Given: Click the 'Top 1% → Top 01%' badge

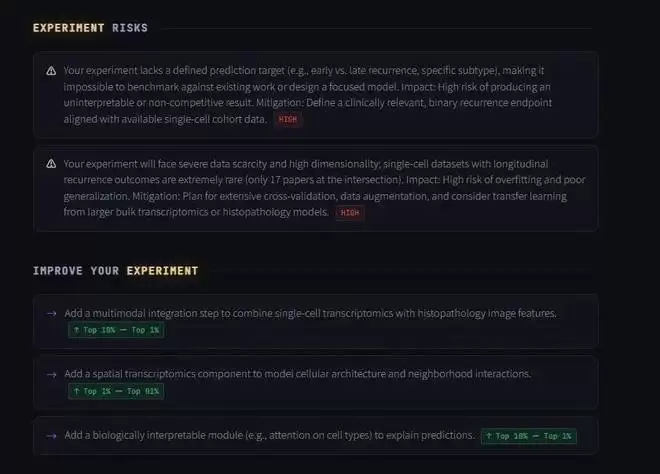Looking at the screenshot, I should point(115,391).
